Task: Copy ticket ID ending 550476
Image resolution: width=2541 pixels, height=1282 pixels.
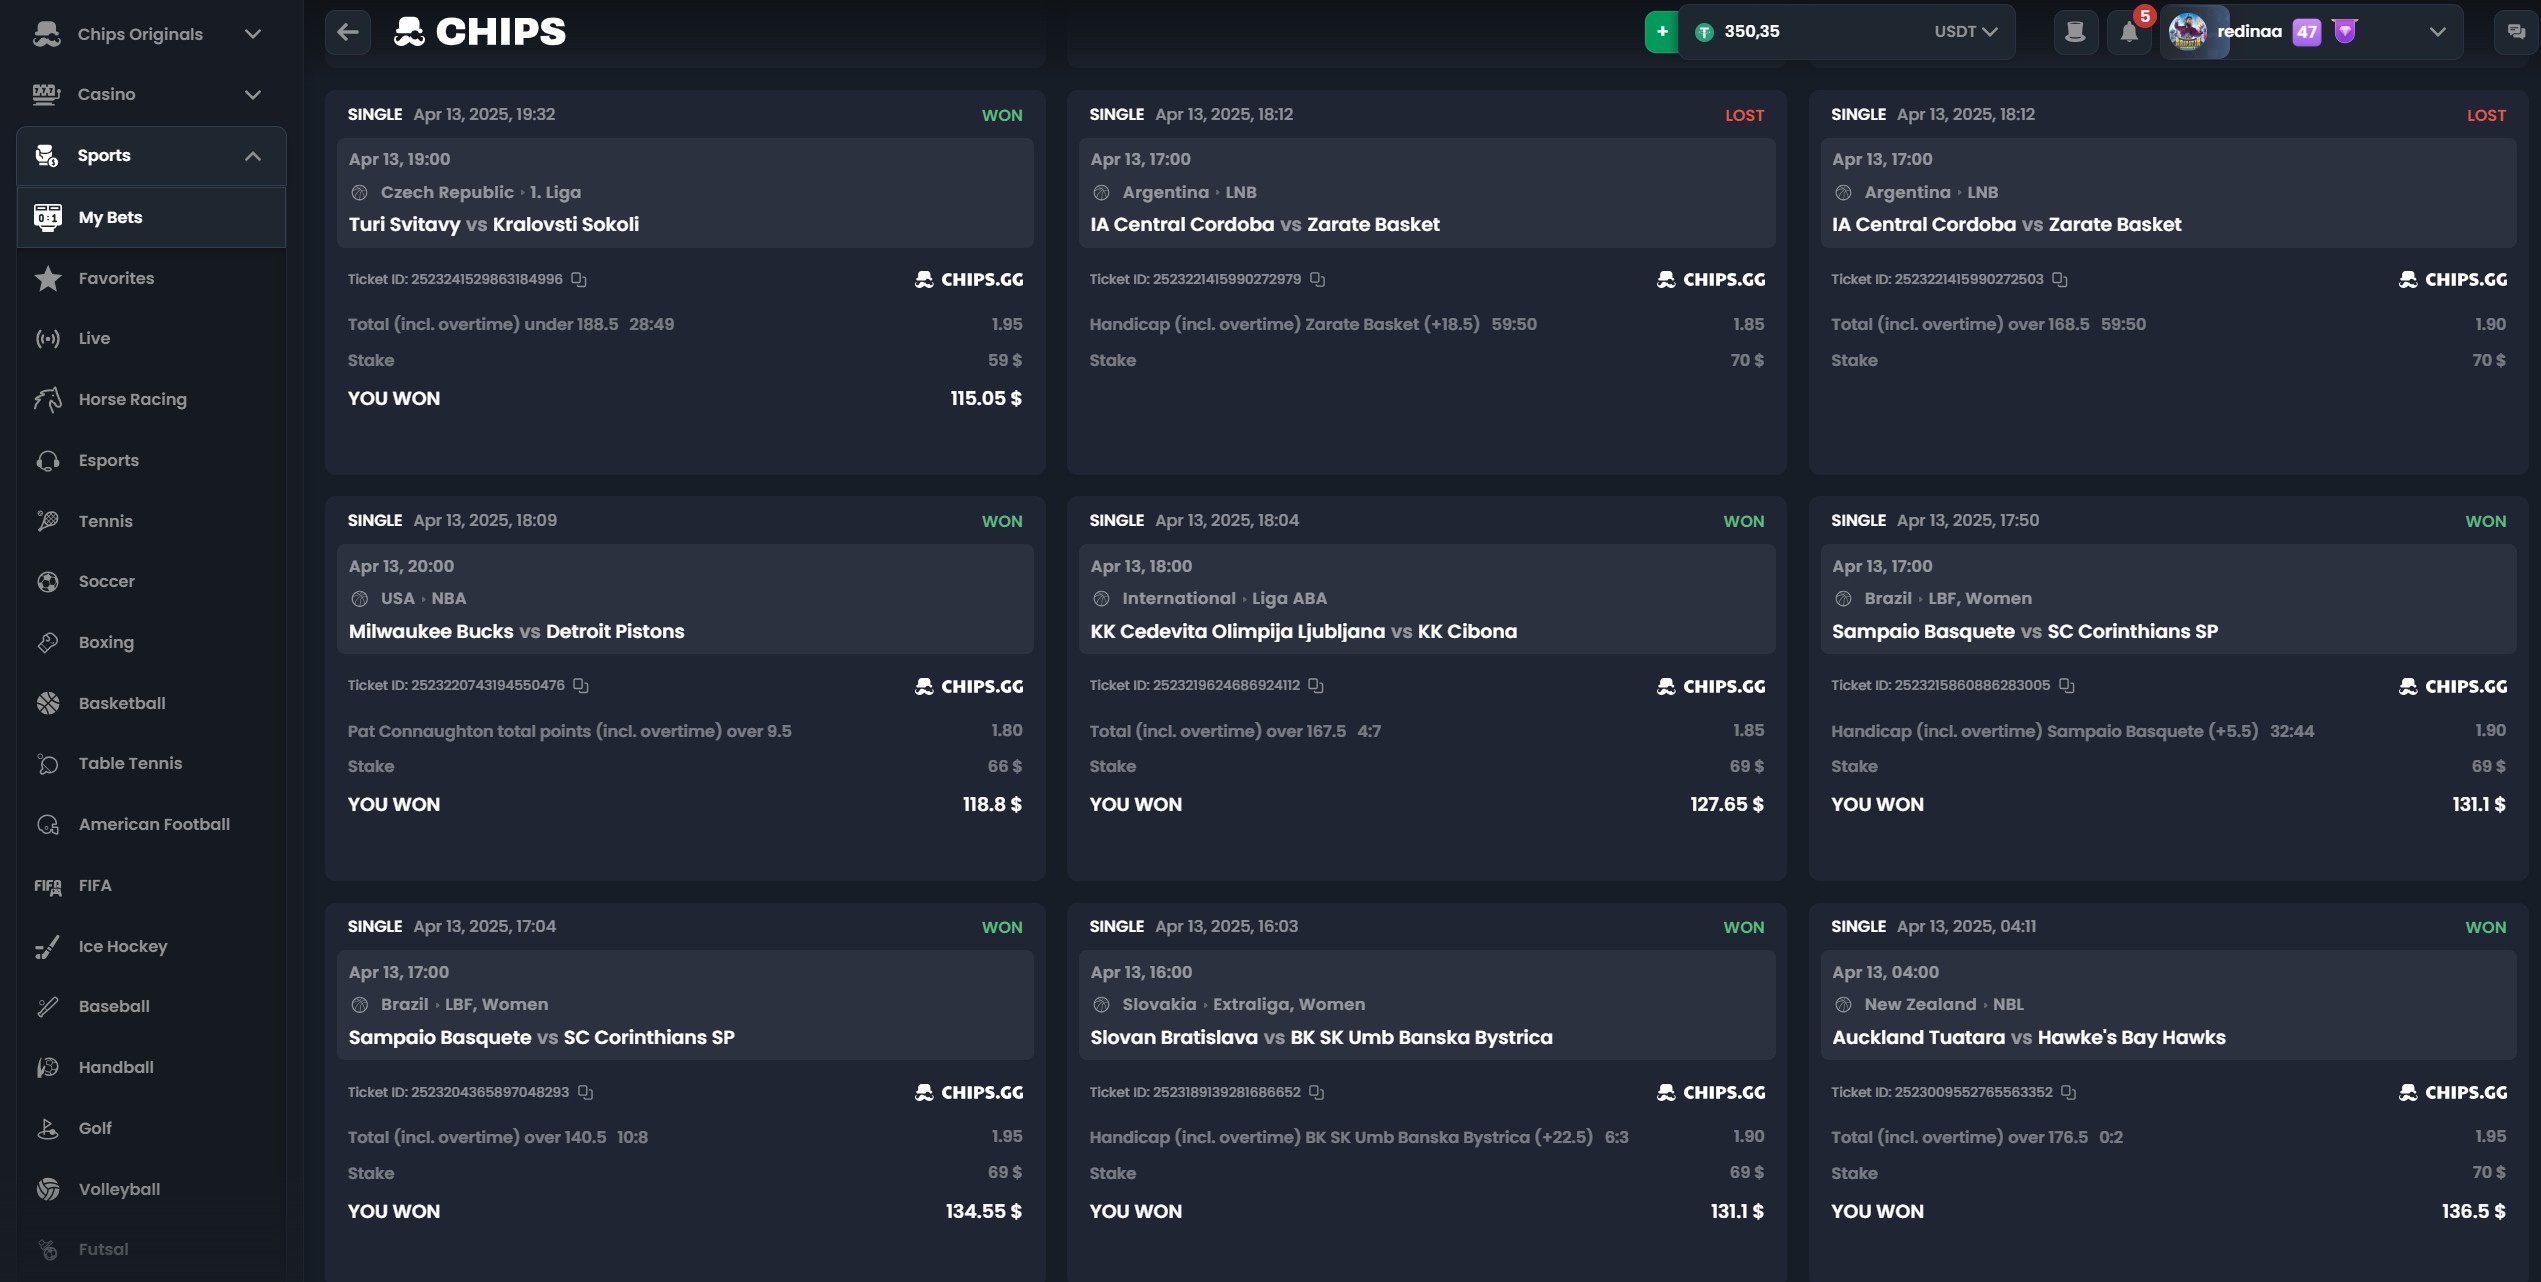Action: [581, 685]
